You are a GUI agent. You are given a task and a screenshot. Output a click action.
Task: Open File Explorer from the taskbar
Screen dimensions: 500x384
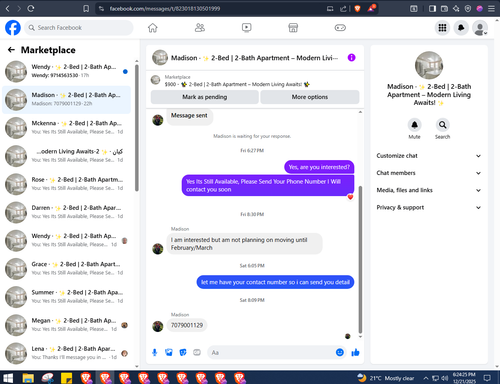pyautogui.click(x=28, y=378)
